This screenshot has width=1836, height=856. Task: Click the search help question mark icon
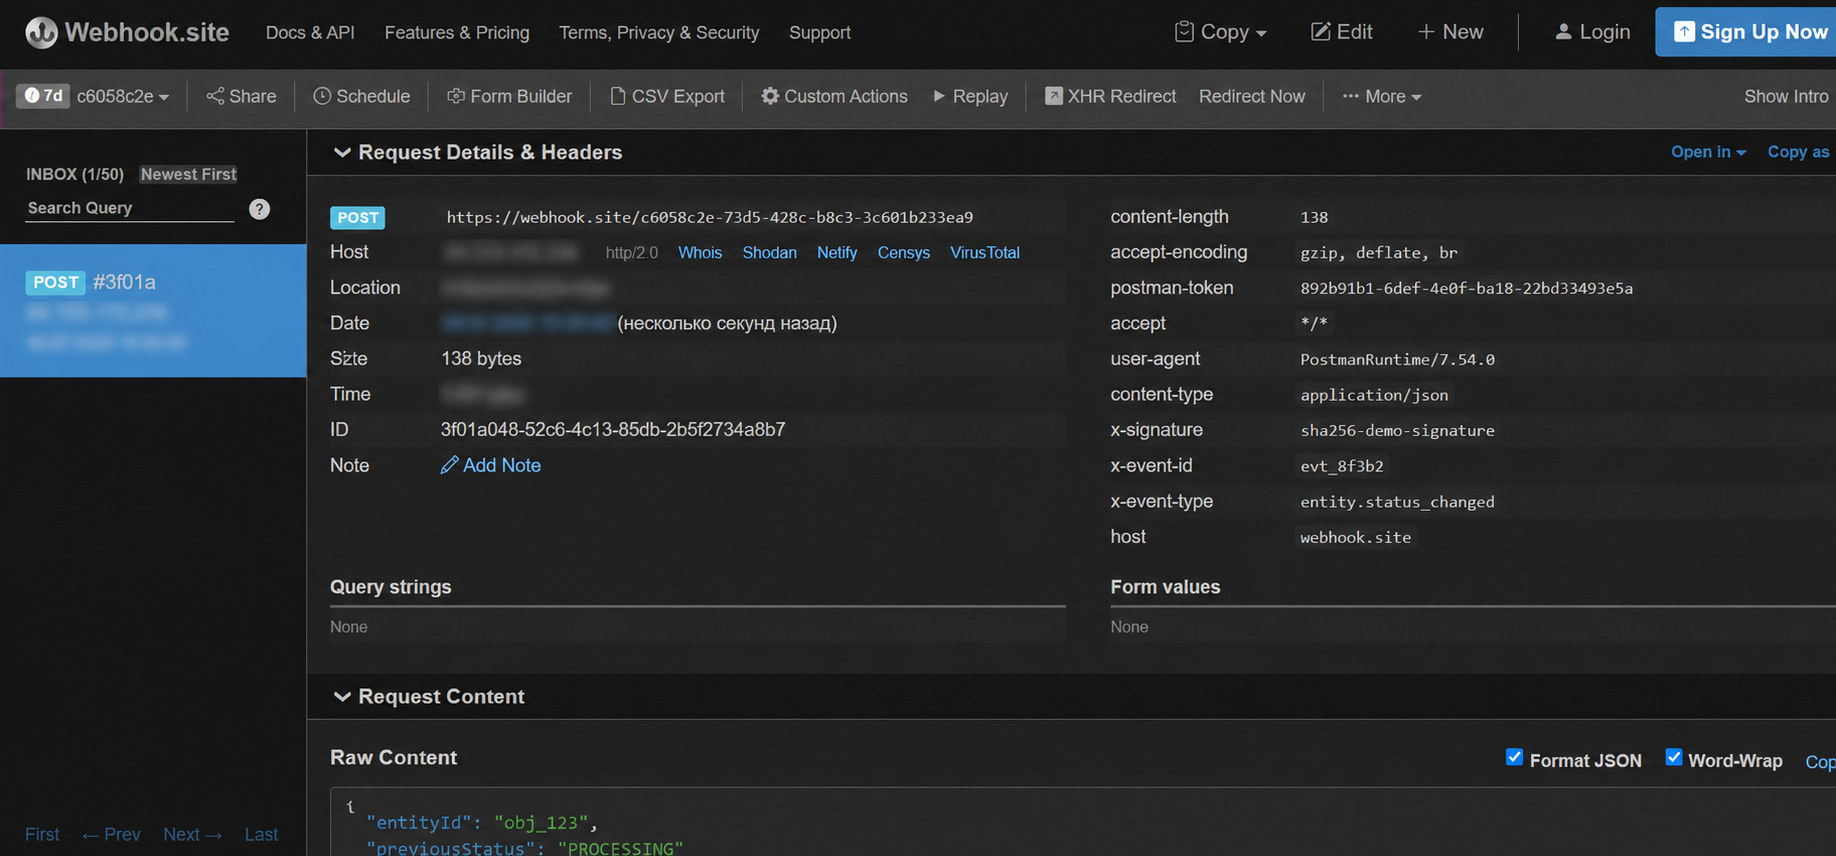pyautogui.click(x=259, y=209)
